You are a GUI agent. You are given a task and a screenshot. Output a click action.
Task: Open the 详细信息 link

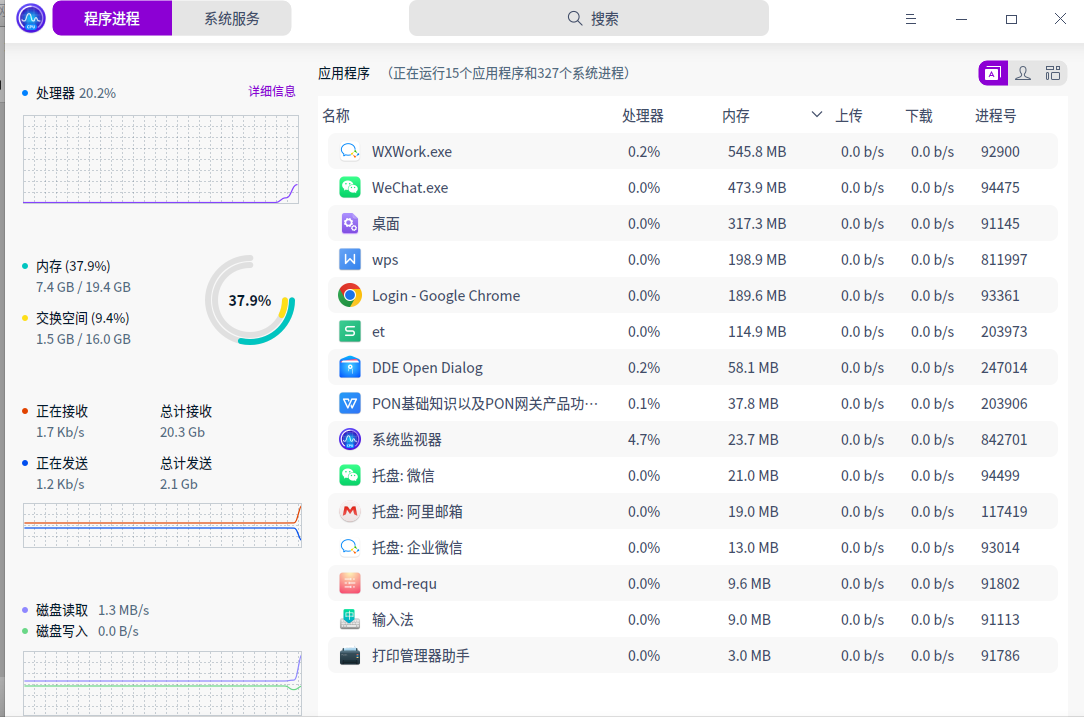(x=272, y=91)
